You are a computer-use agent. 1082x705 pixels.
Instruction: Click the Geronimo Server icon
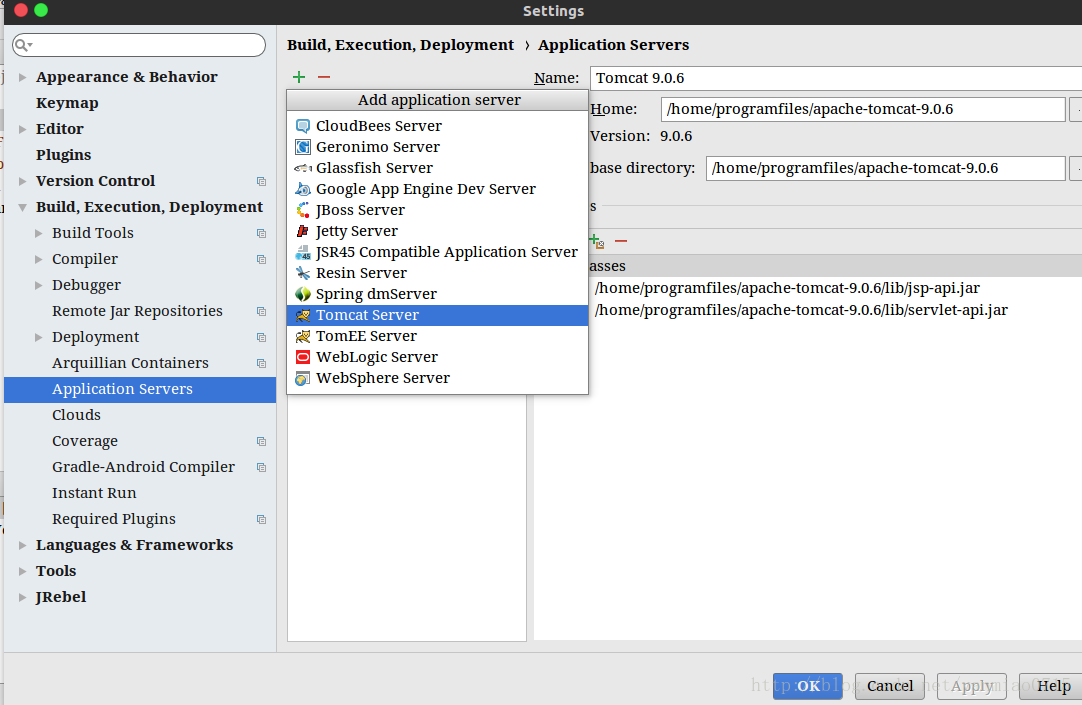(x=303, y=147)
